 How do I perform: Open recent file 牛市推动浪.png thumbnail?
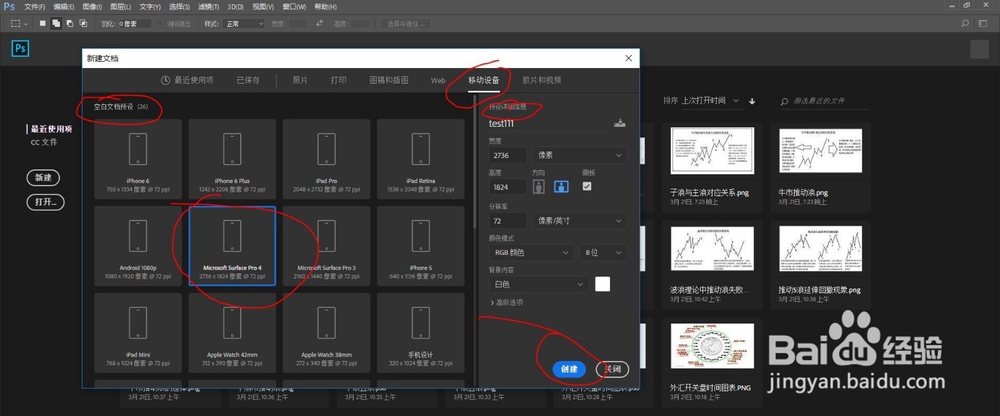pos(820,151)
